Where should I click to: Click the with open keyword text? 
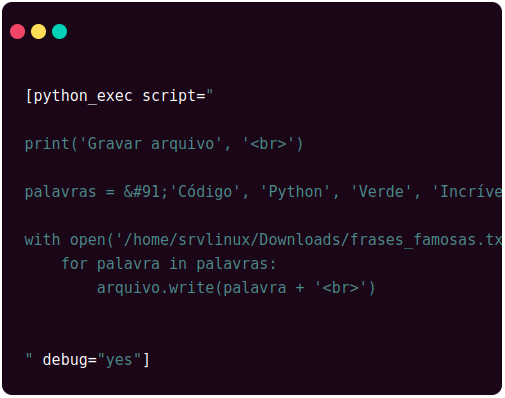click(65, 240)
